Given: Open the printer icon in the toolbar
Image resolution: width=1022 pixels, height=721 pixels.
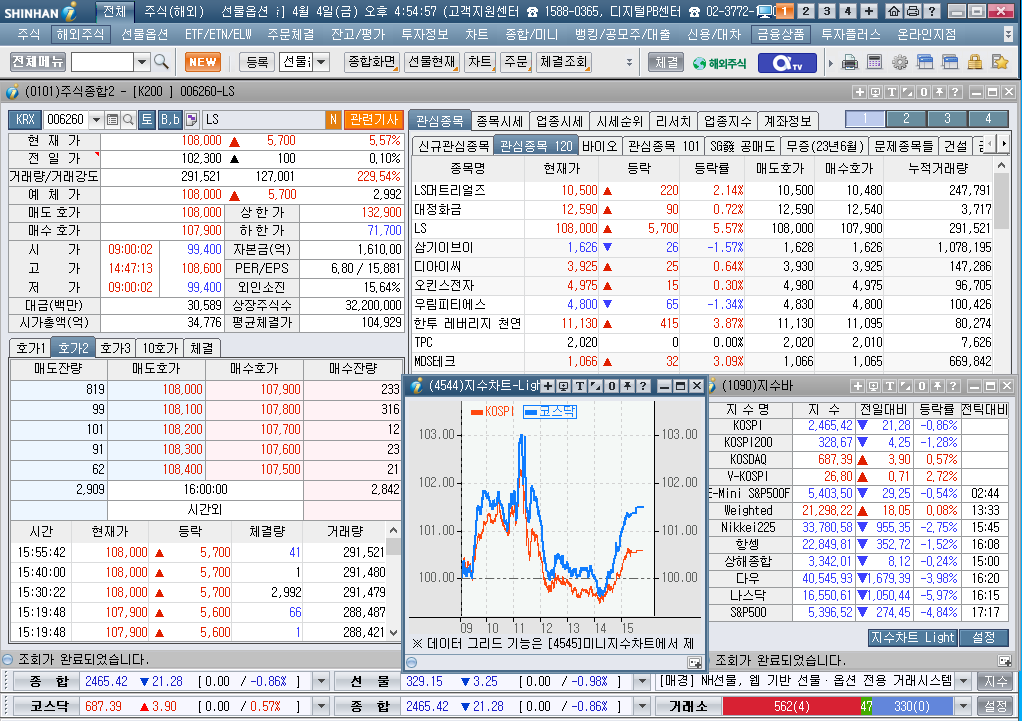Looking at the screenshot, I should click(x=849, y=63).
